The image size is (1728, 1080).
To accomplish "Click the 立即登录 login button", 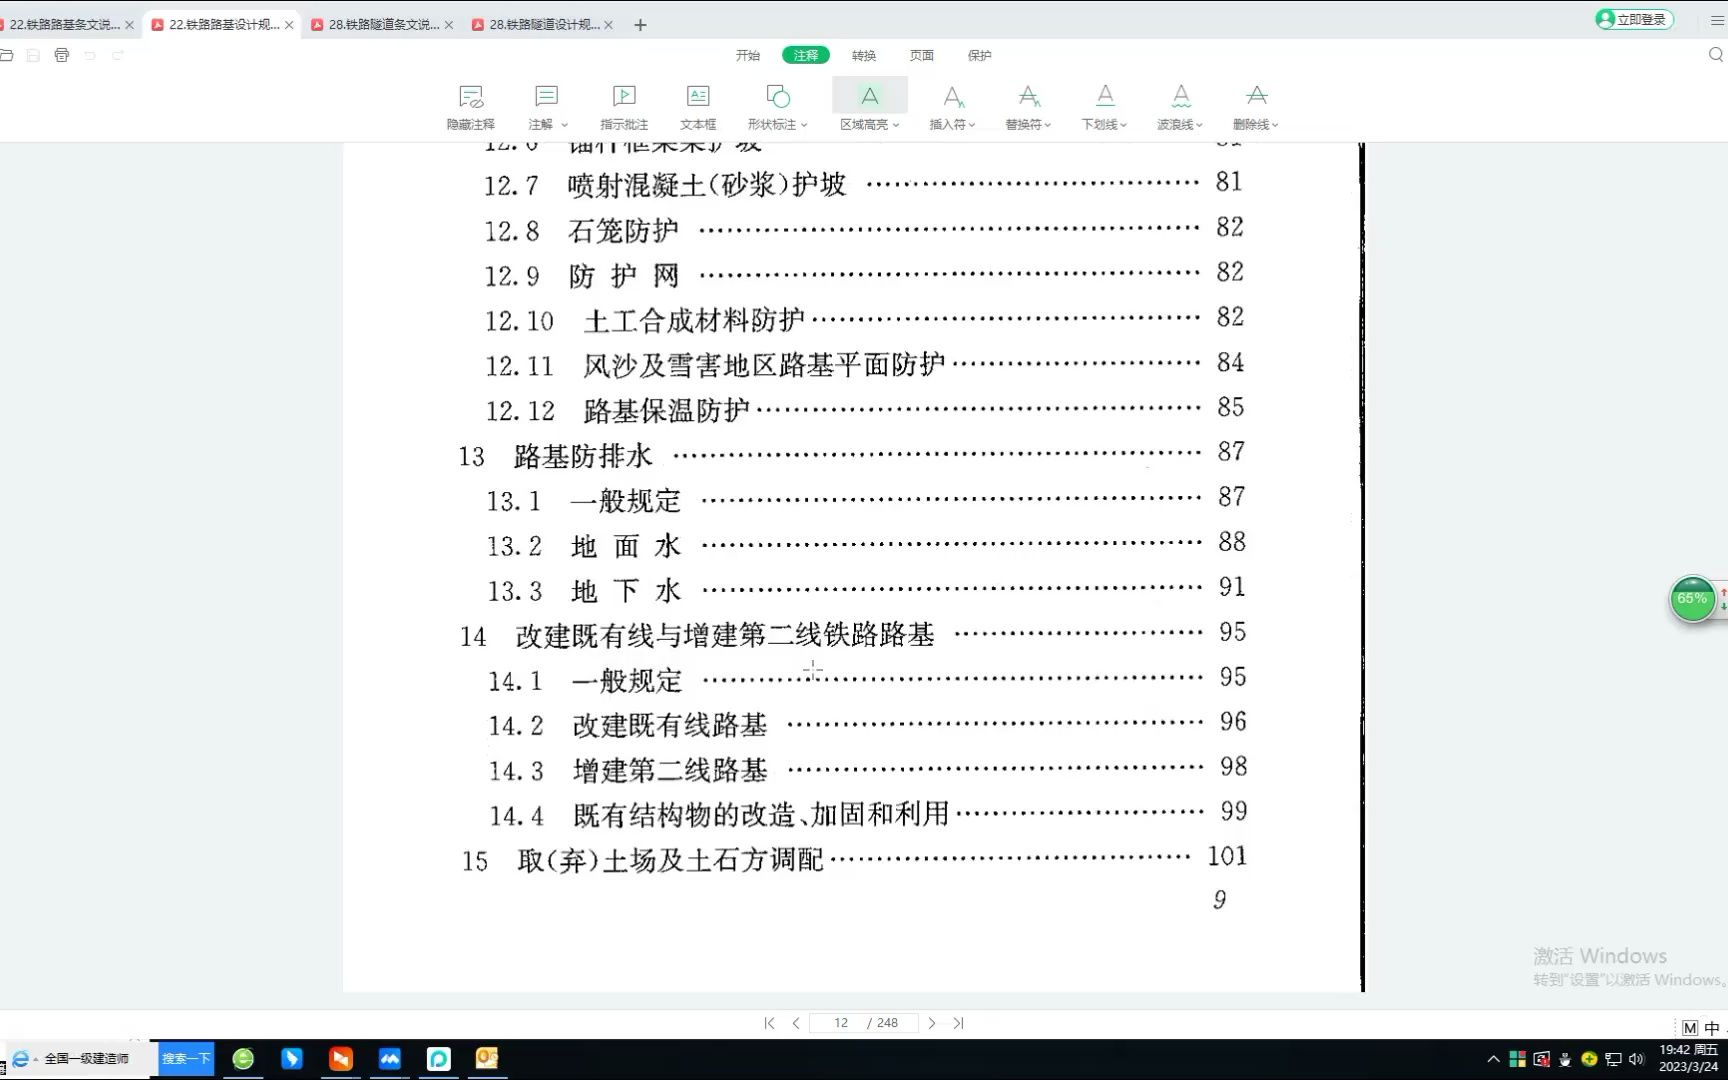I will (1634, 19).
